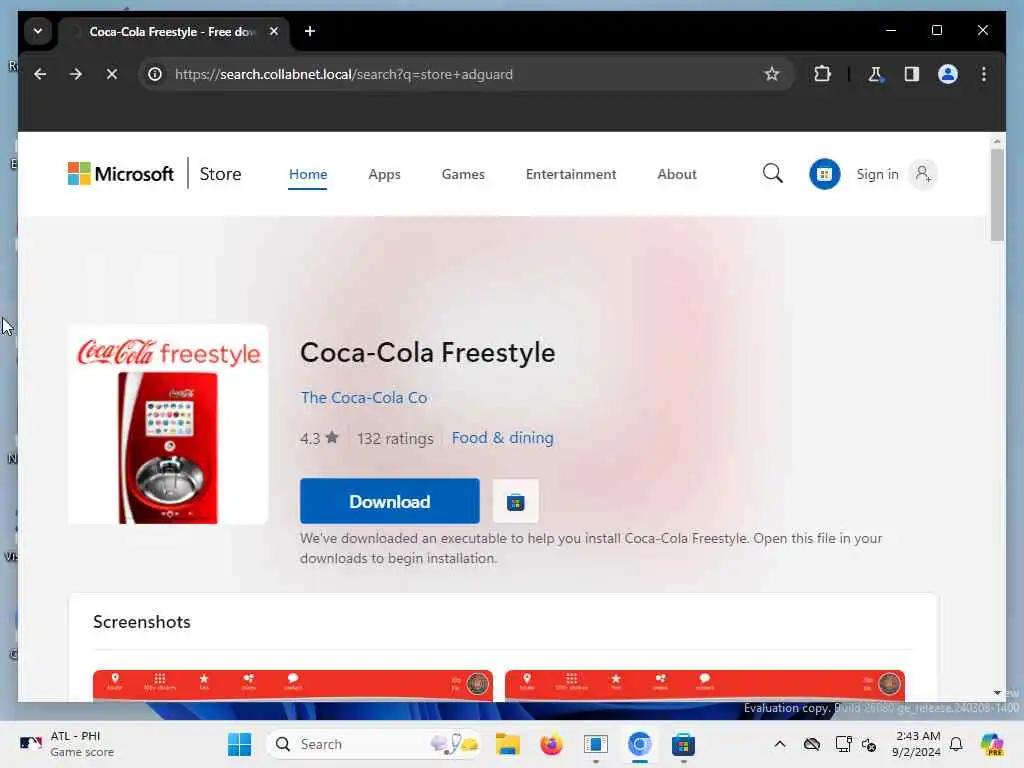
Task: Stop loading the page
Action: point(112,74)
